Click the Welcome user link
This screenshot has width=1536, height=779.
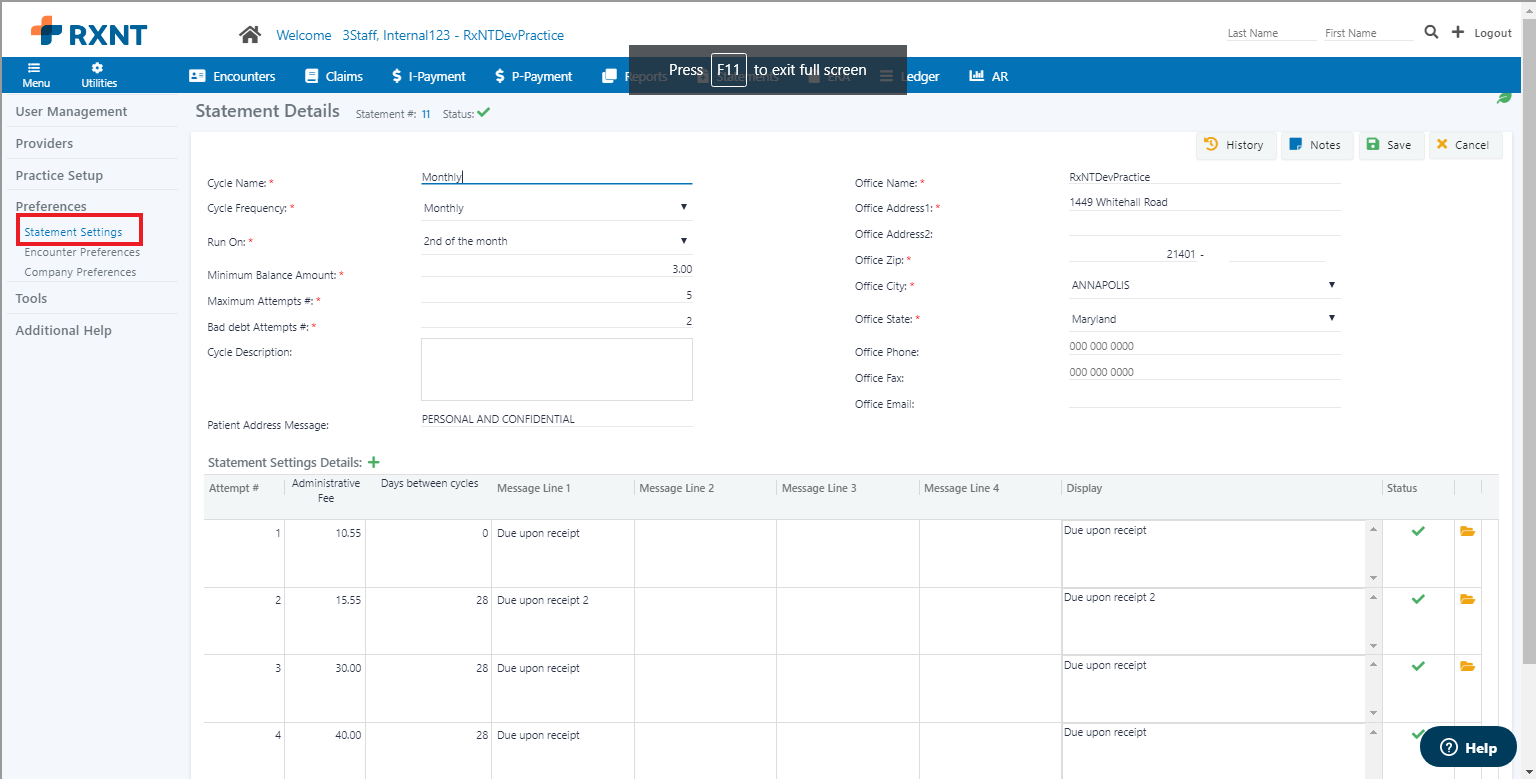(420, 35)
